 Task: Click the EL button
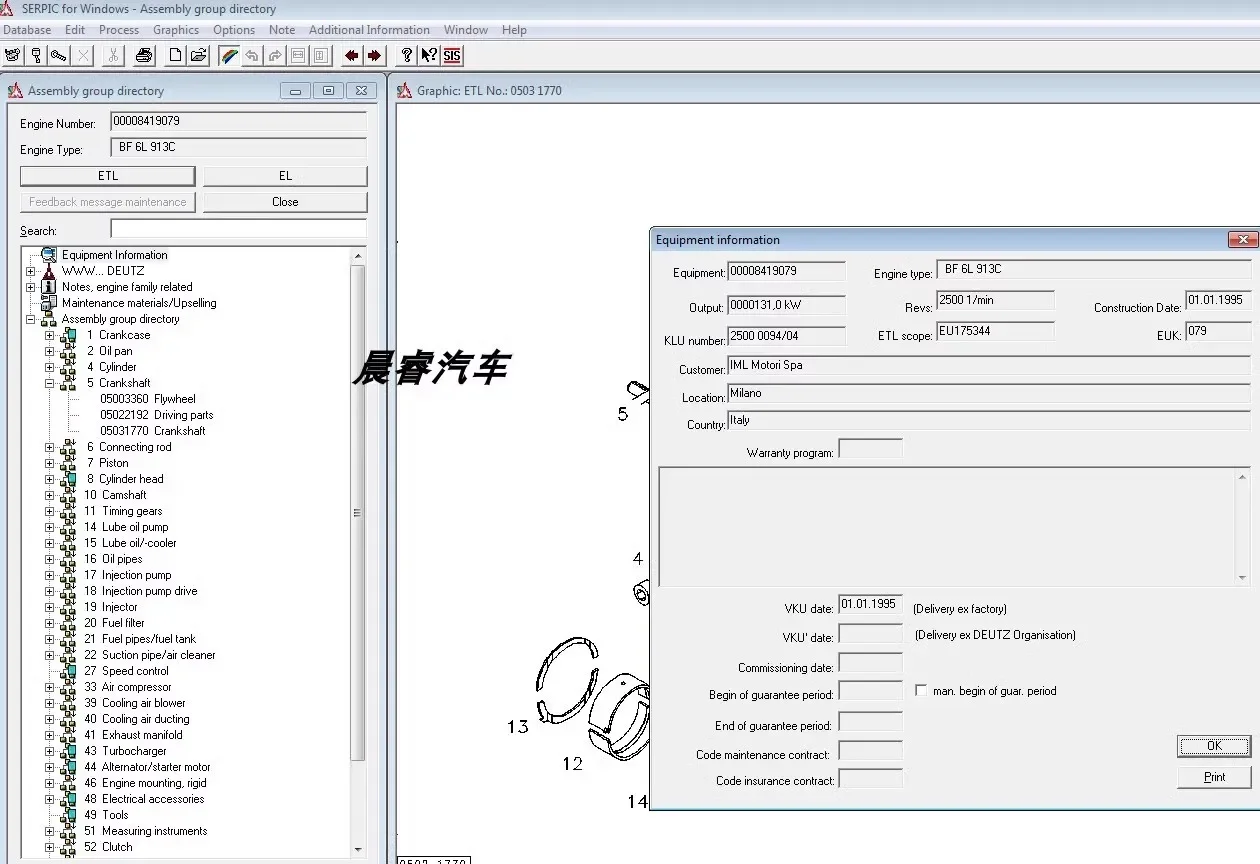tap(285, 176)
